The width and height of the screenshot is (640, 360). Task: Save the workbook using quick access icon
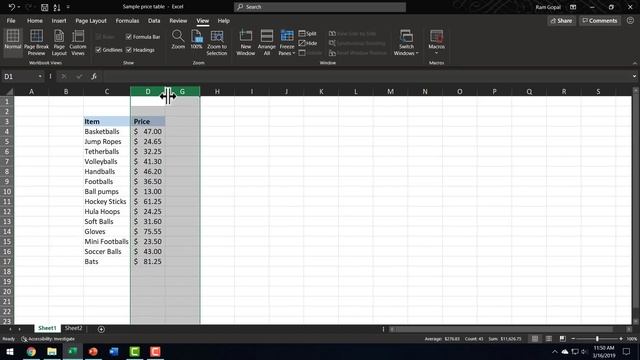44,7
